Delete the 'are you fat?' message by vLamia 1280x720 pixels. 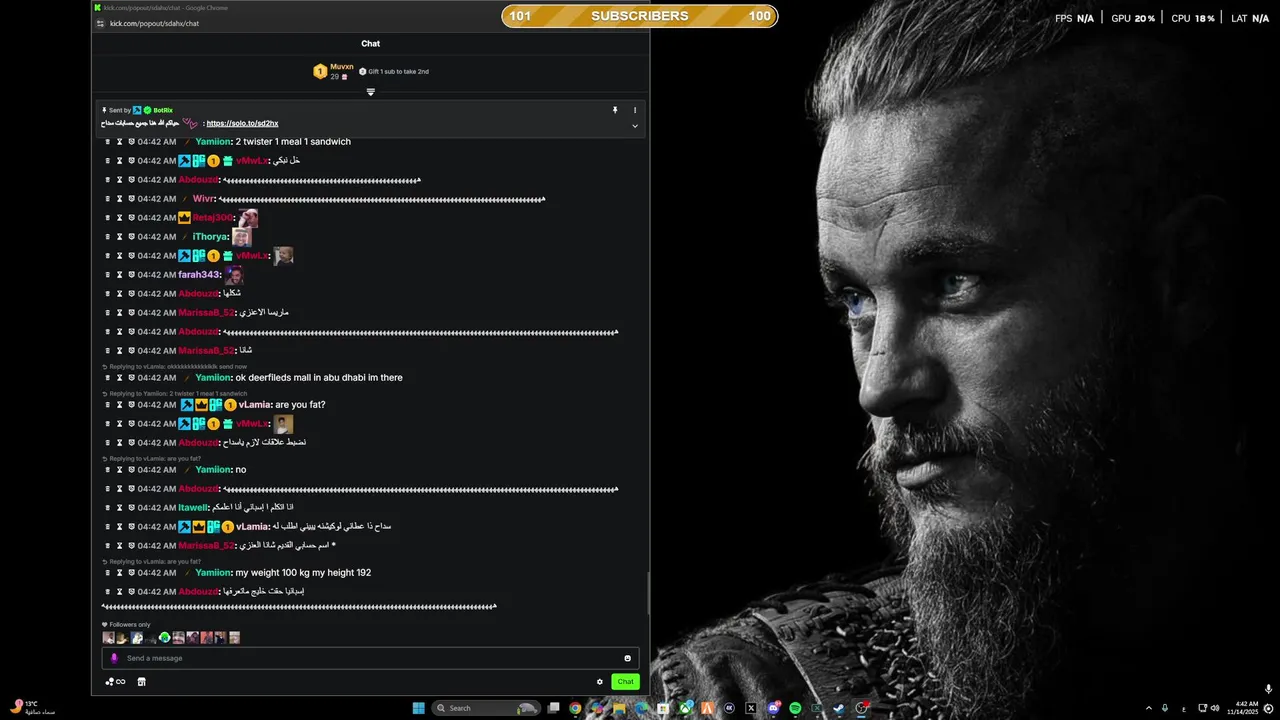(108, 405)
